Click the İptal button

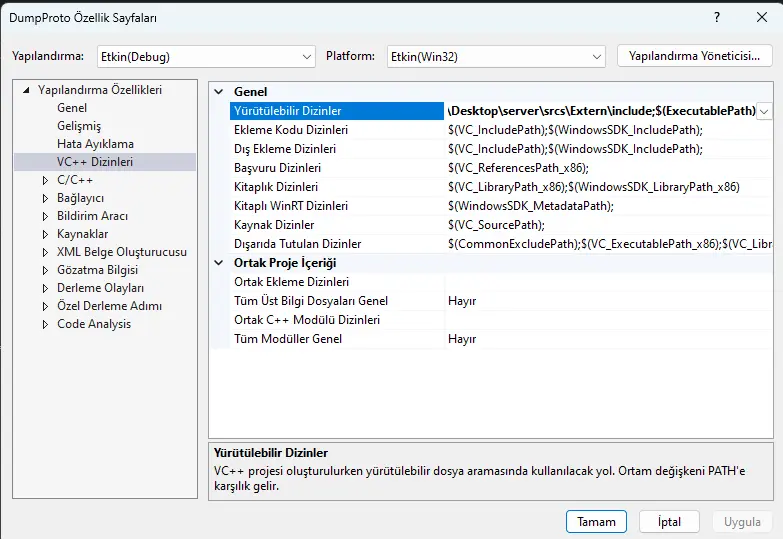669,522
